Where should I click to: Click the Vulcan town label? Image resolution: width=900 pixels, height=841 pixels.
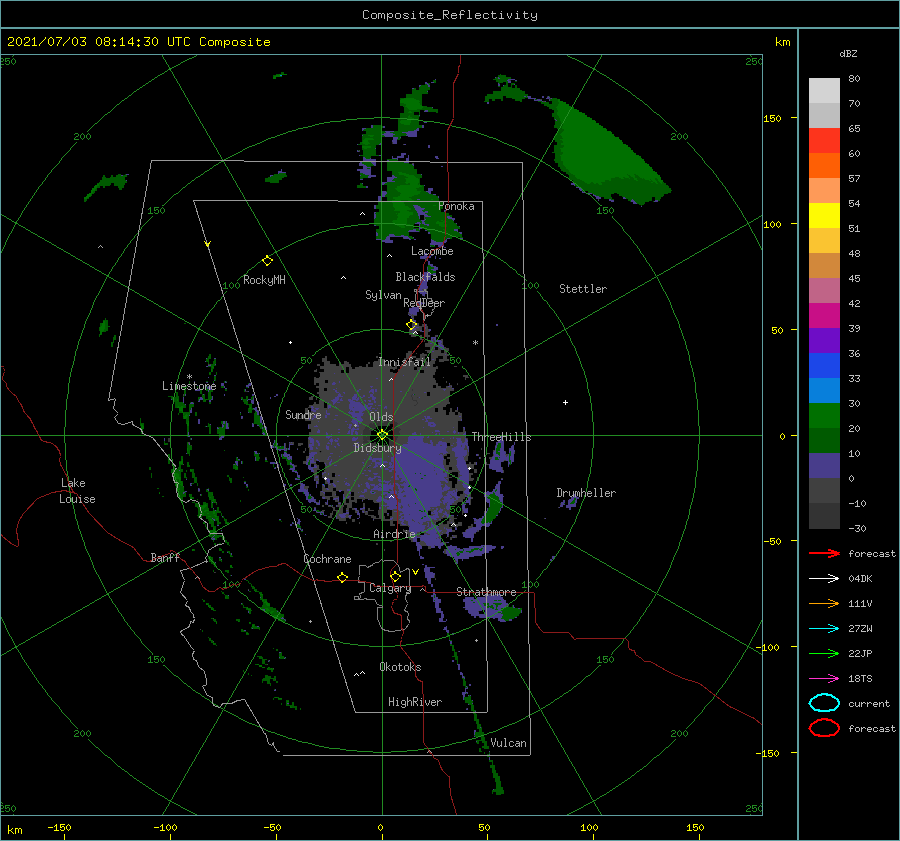[508, 743]
